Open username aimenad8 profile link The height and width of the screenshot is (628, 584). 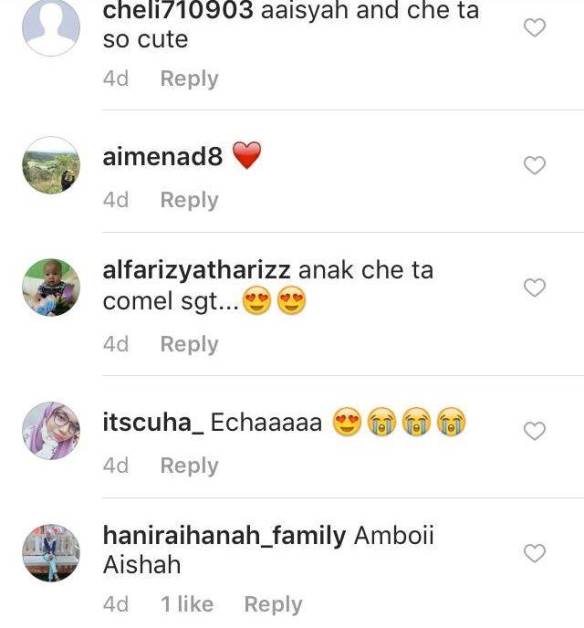(163, 156)
